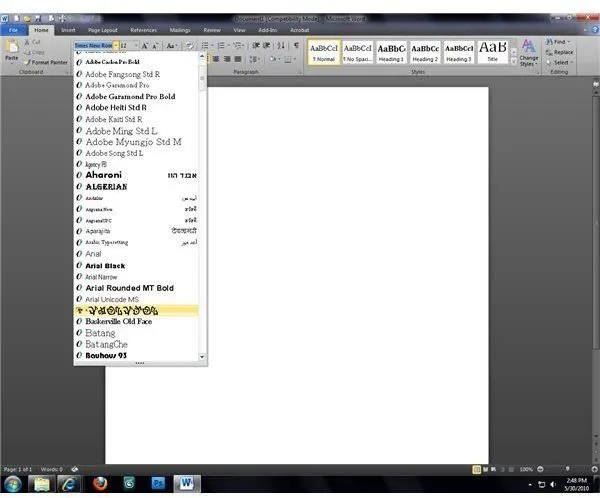Apply the Title style

tap(493, 52)
